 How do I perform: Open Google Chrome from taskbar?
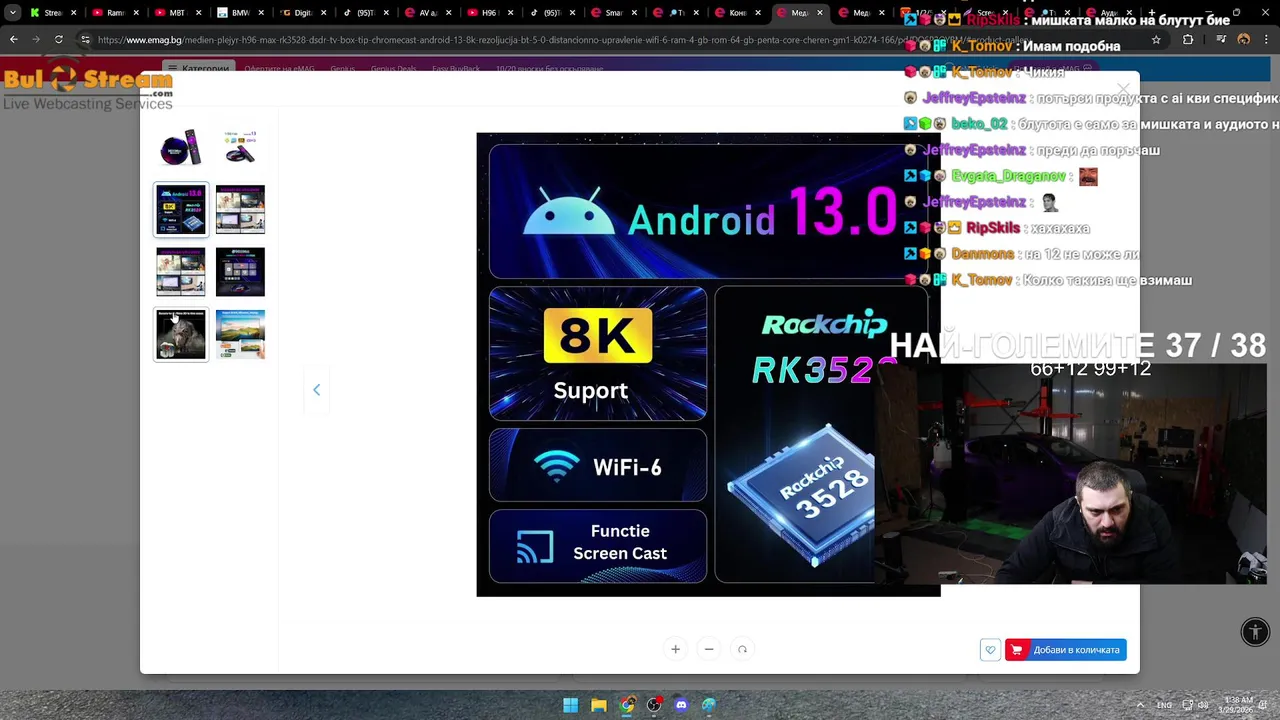626,705
